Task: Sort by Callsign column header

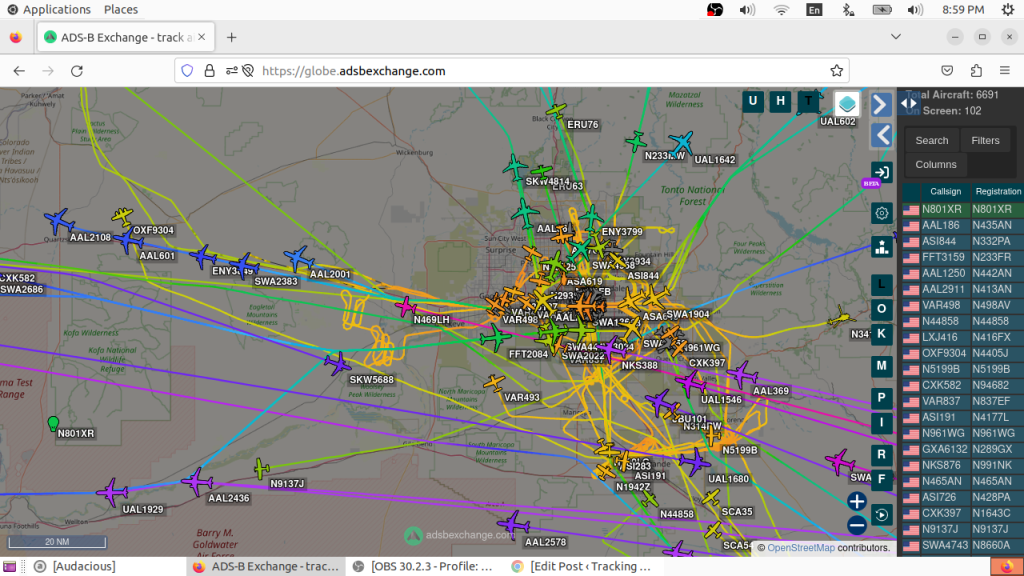Action: click(945, 191)
